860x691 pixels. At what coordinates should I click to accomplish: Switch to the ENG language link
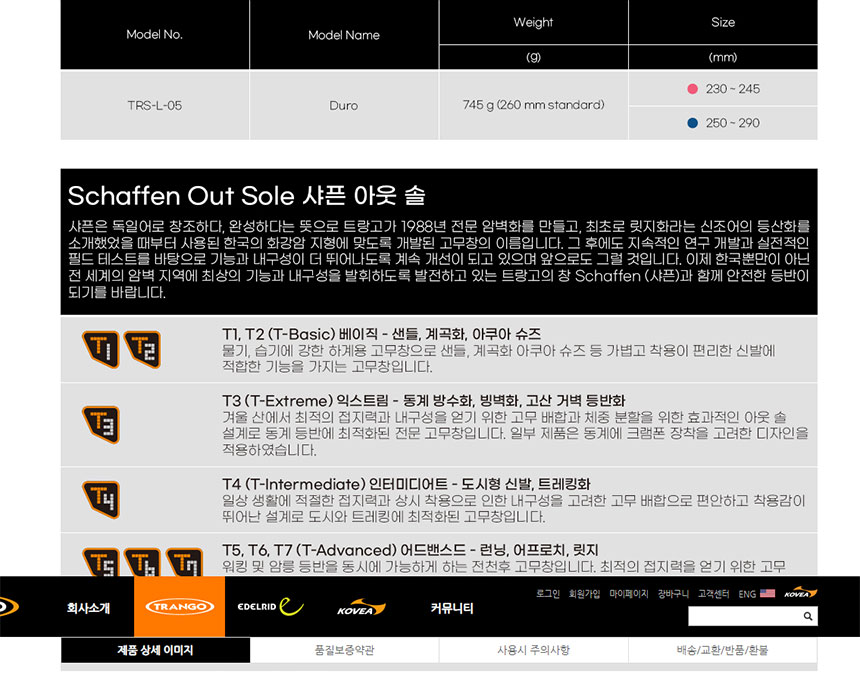(x=747, y=594)
